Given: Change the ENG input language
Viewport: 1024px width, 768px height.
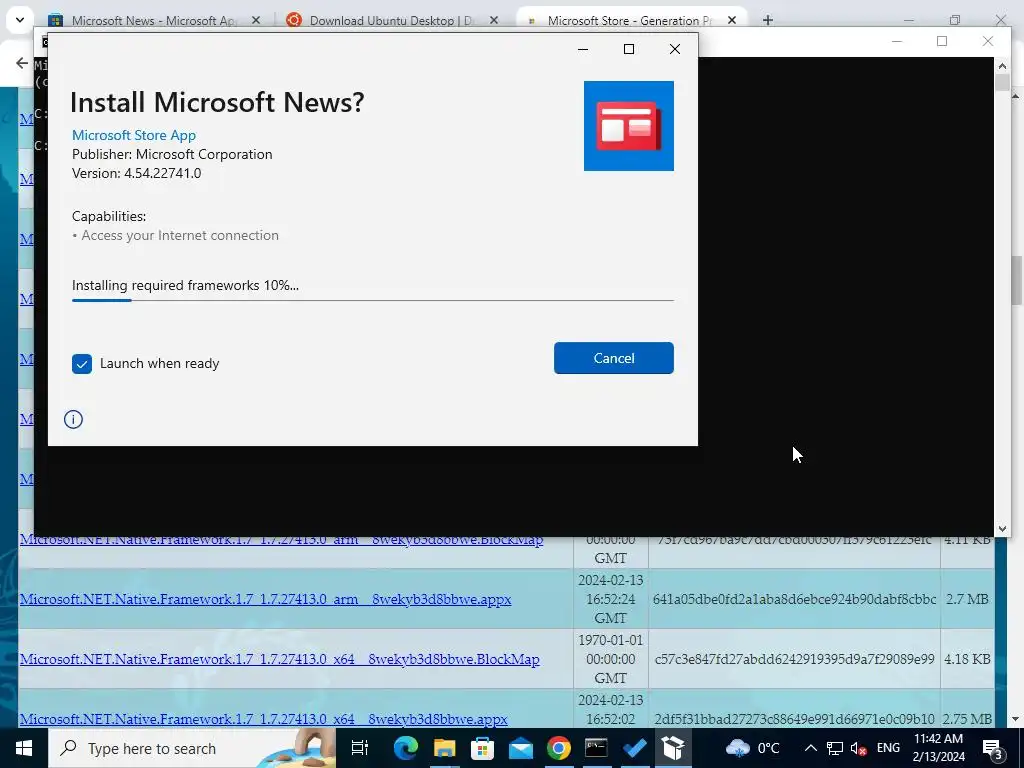Looking at the screenshot, I should coord(888,748).
